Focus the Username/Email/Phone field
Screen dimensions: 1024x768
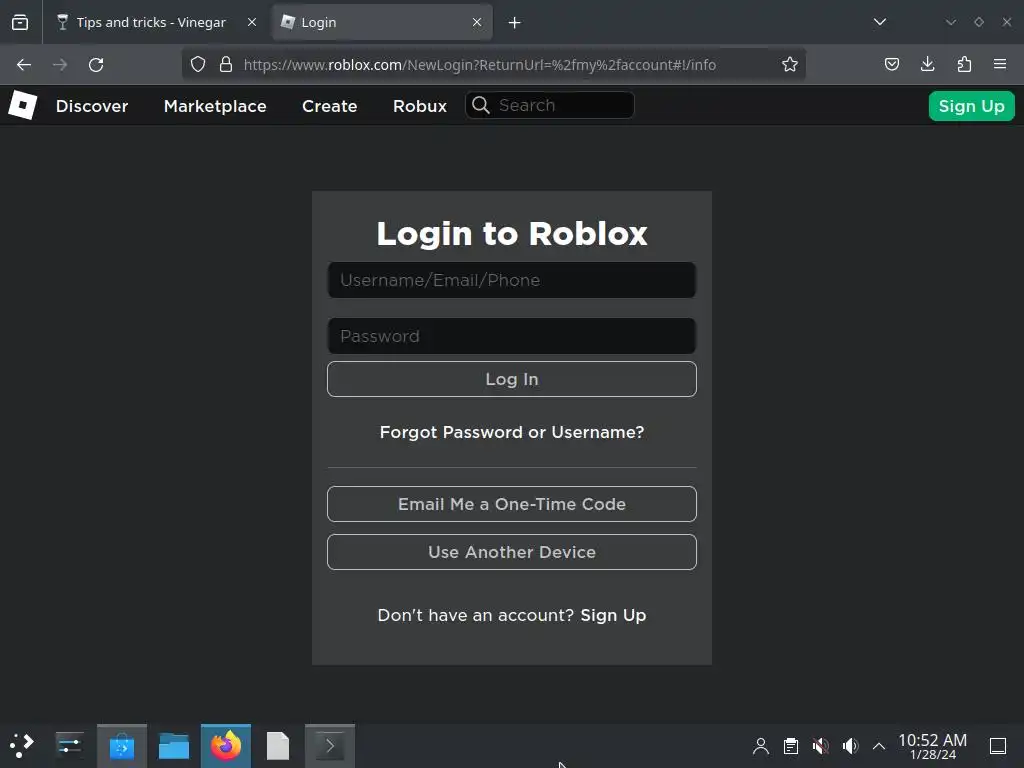pos(512,280)
